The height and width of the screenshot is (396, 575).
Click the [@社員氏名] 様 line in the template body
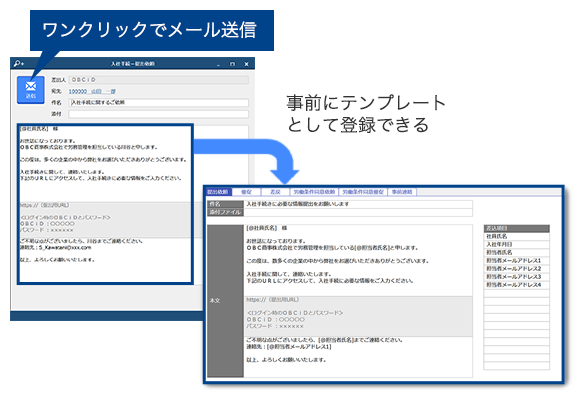pyautogui.click(x=267, y=228)
